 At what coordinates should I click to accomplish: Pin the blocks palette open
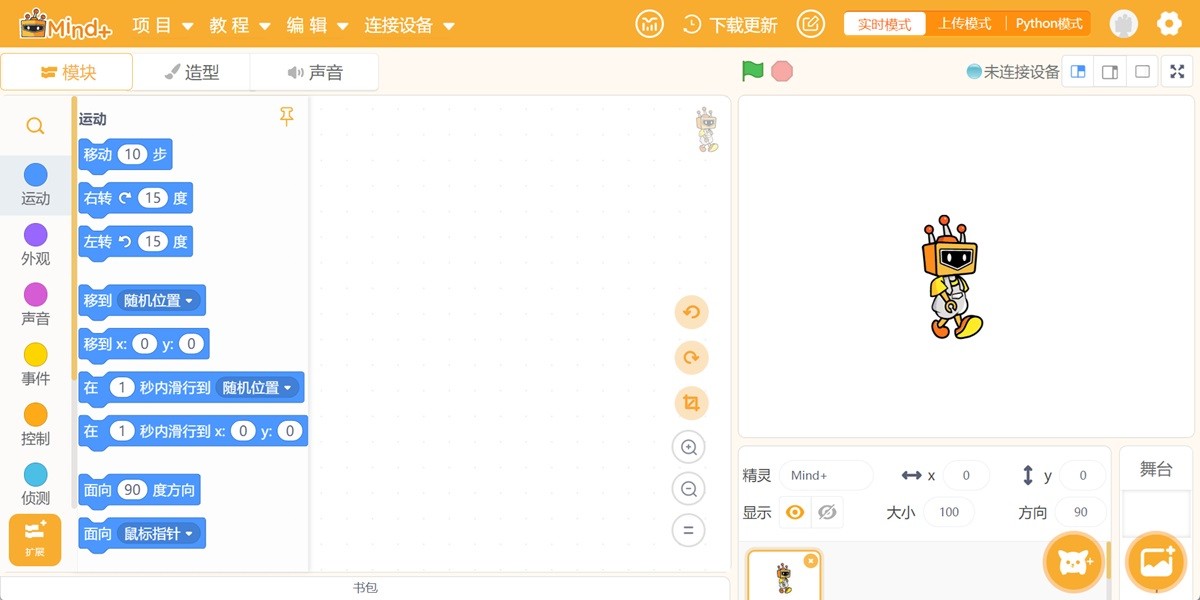286,117
